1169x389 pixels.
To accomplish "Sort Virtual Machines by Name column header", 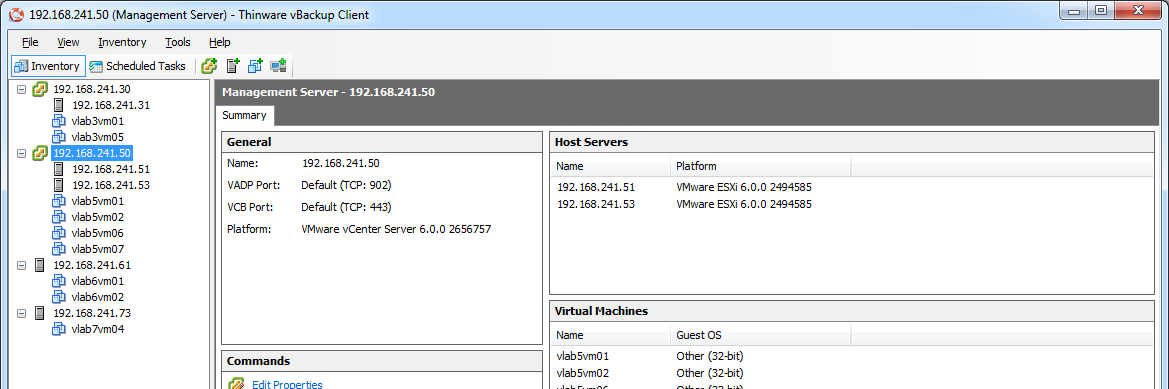I will pyautogui.click(x=610, y=335).
